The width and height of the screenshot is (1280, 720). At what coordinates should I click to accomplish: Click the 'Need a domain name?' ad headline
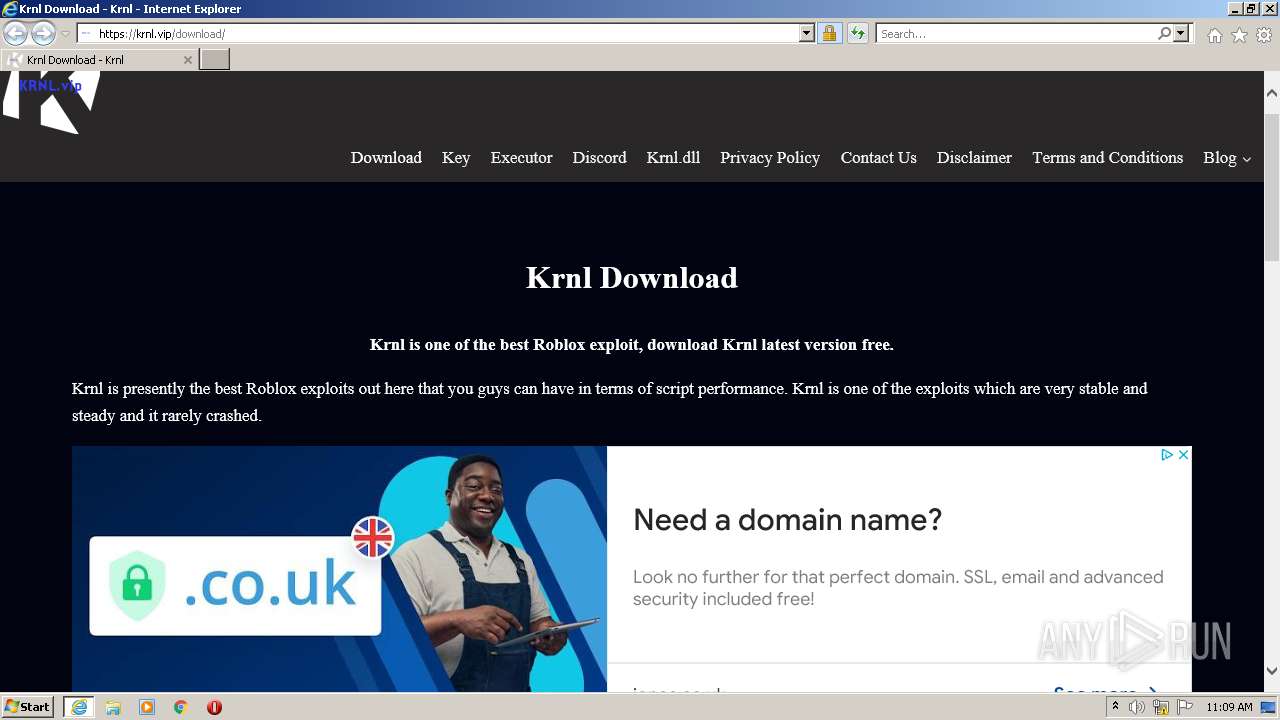[x=788, y=519]
